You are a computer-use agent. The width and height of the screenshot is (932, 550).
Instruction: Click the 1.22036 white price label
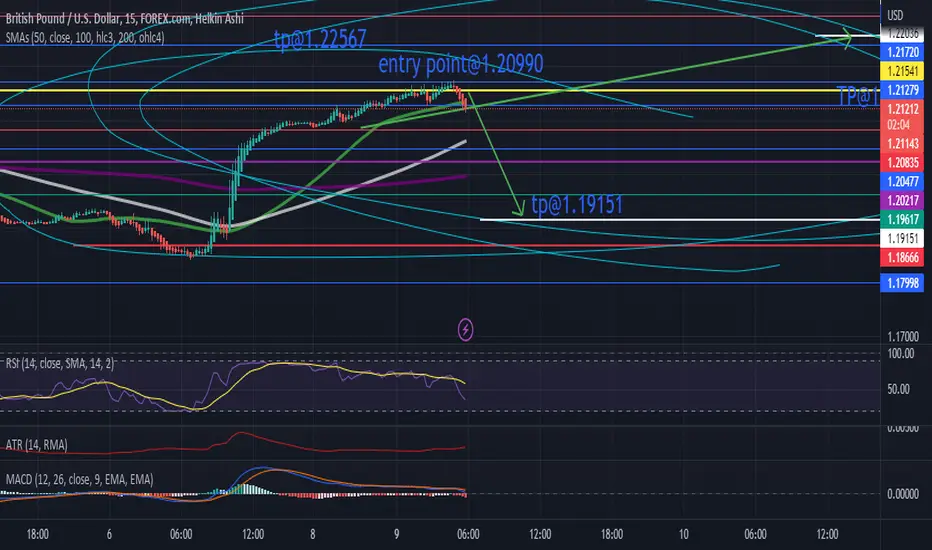[x=902, y=34]
